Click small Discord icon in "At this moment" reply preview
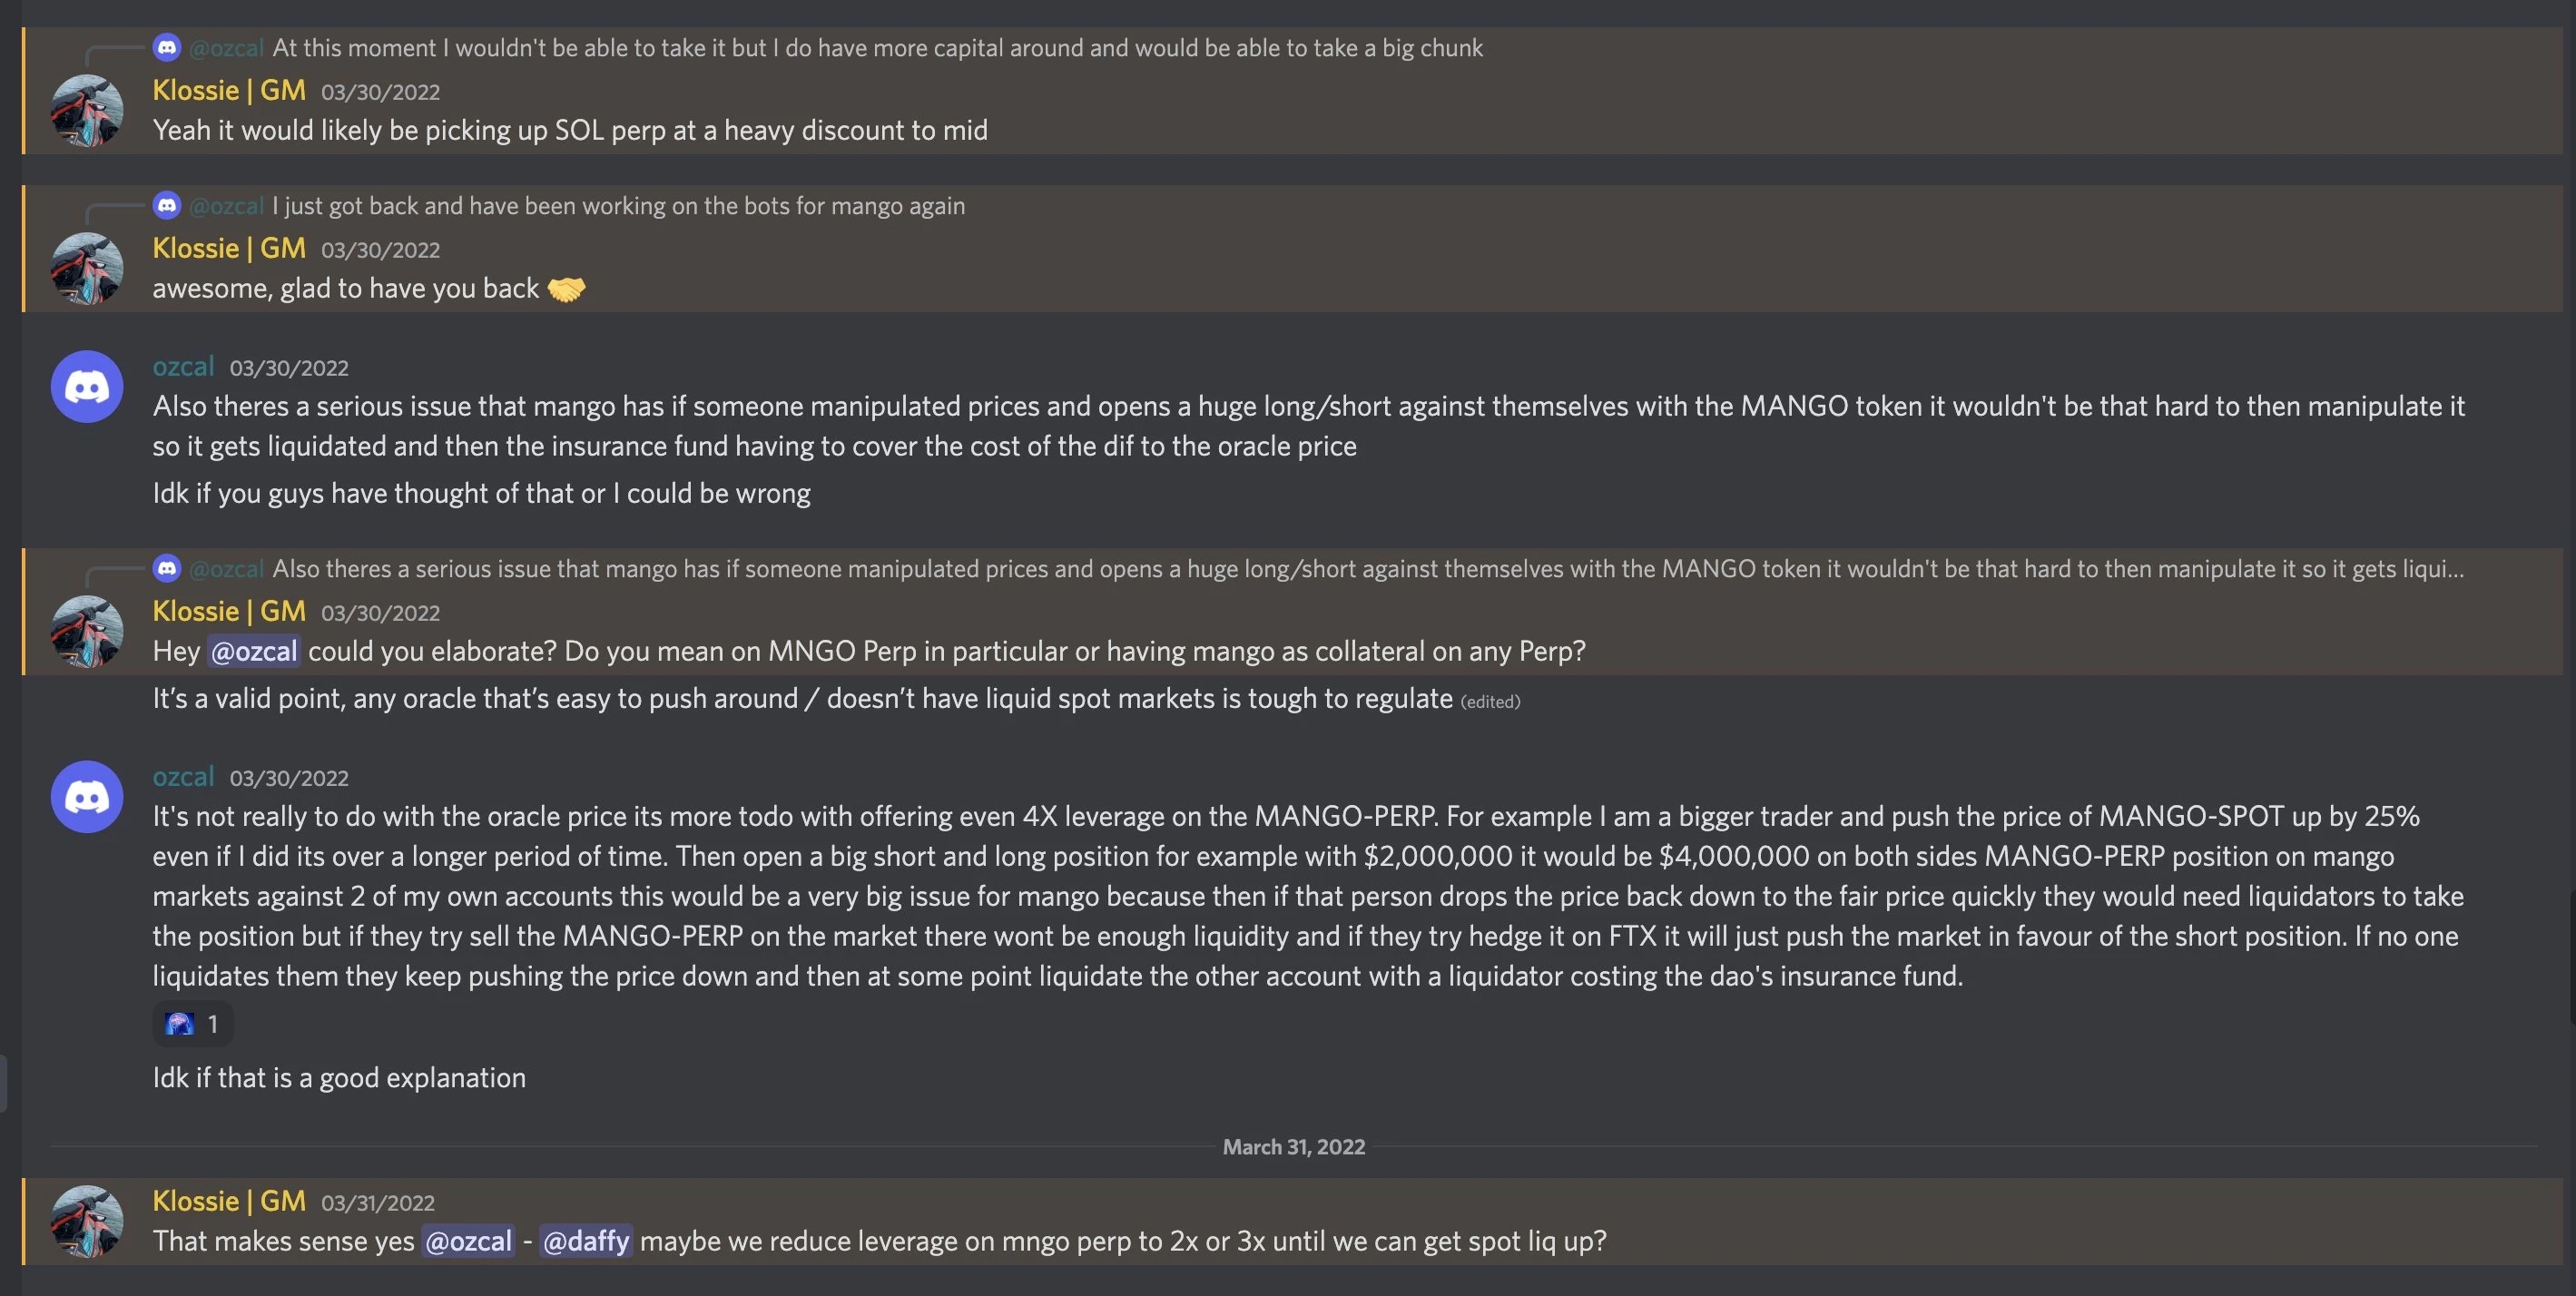Screen dimensions: 2576x1296 (x=167, y=47)
